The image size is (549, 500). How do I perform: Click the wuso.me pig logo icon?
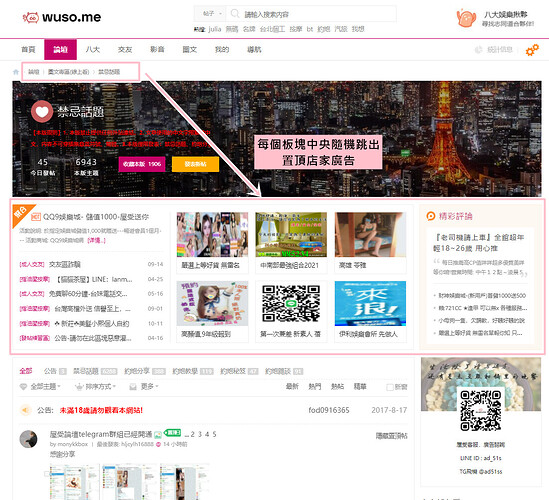tap(30, 17)
